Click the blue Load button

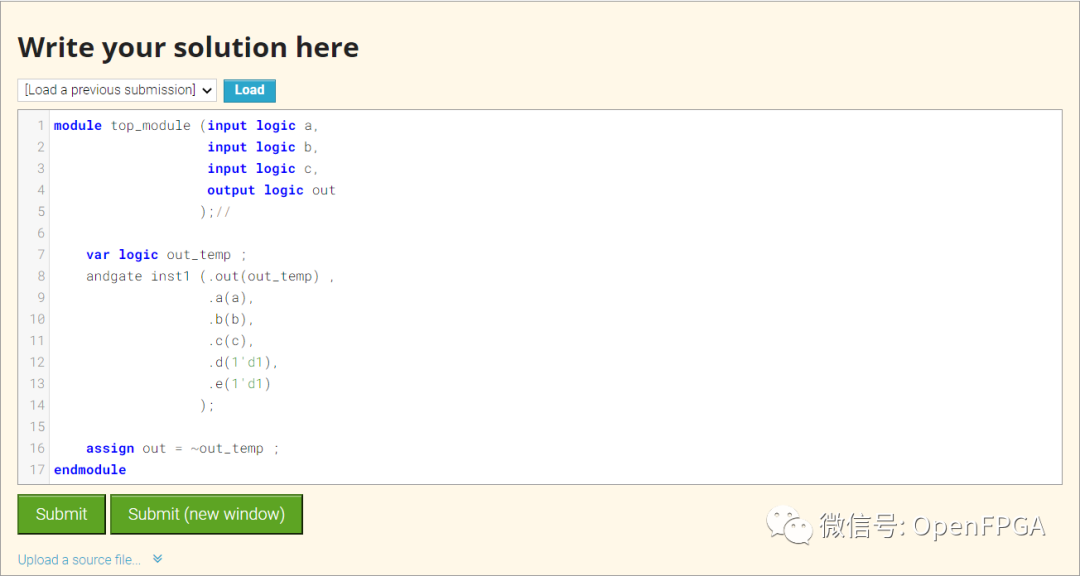point(249,90)
